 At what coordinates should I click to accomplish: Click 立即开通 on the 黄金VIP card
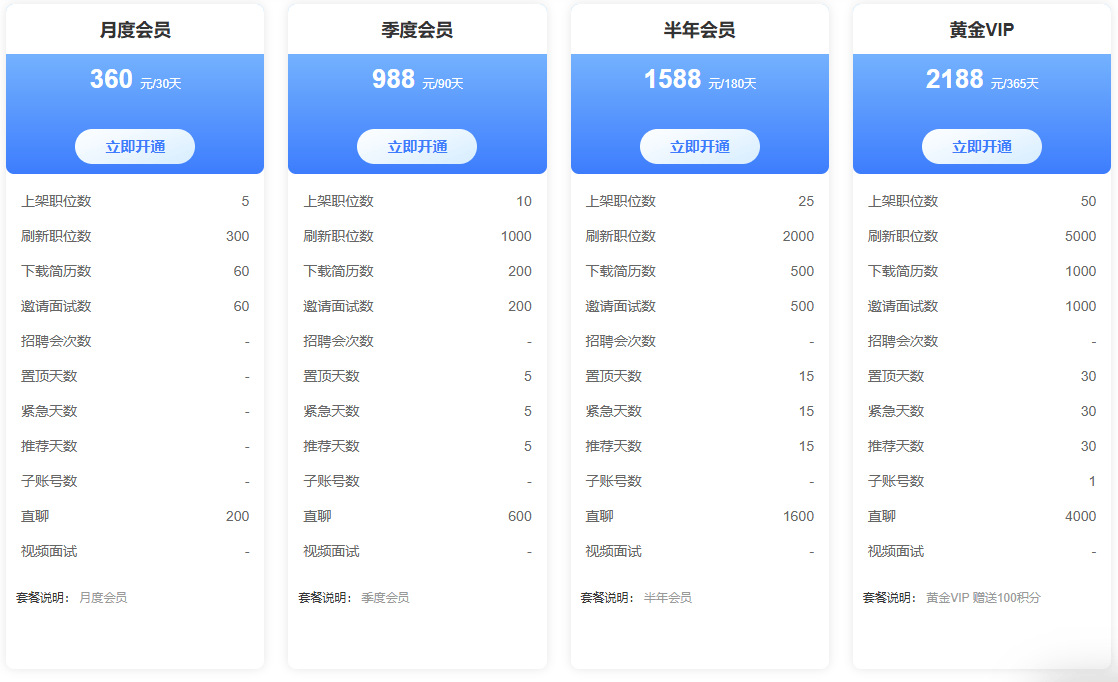coord(981,146)
